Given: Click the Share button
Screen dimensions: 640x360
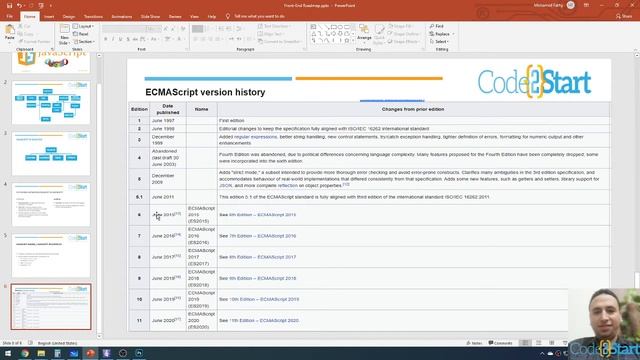Looking at the screenshot, I should [624, 16].
